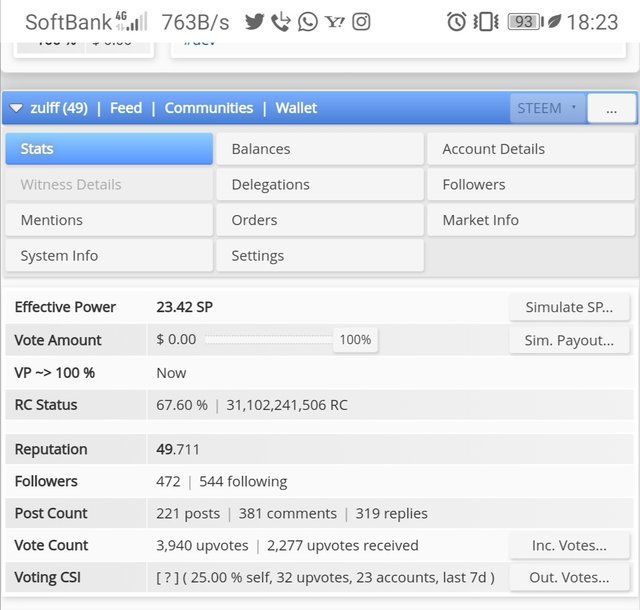
Task: Open the zulff (49) account link
Action: coord(59,108)
